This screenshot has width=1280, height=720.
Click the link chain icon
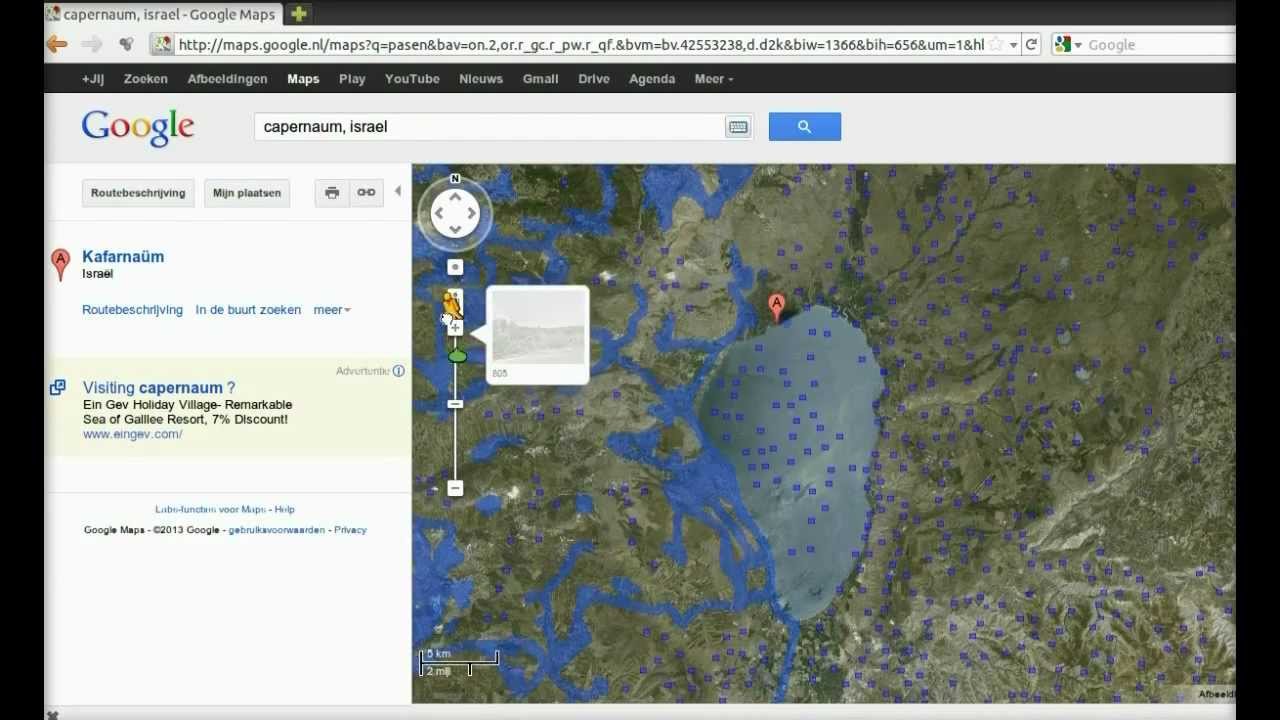click(366, 193)
